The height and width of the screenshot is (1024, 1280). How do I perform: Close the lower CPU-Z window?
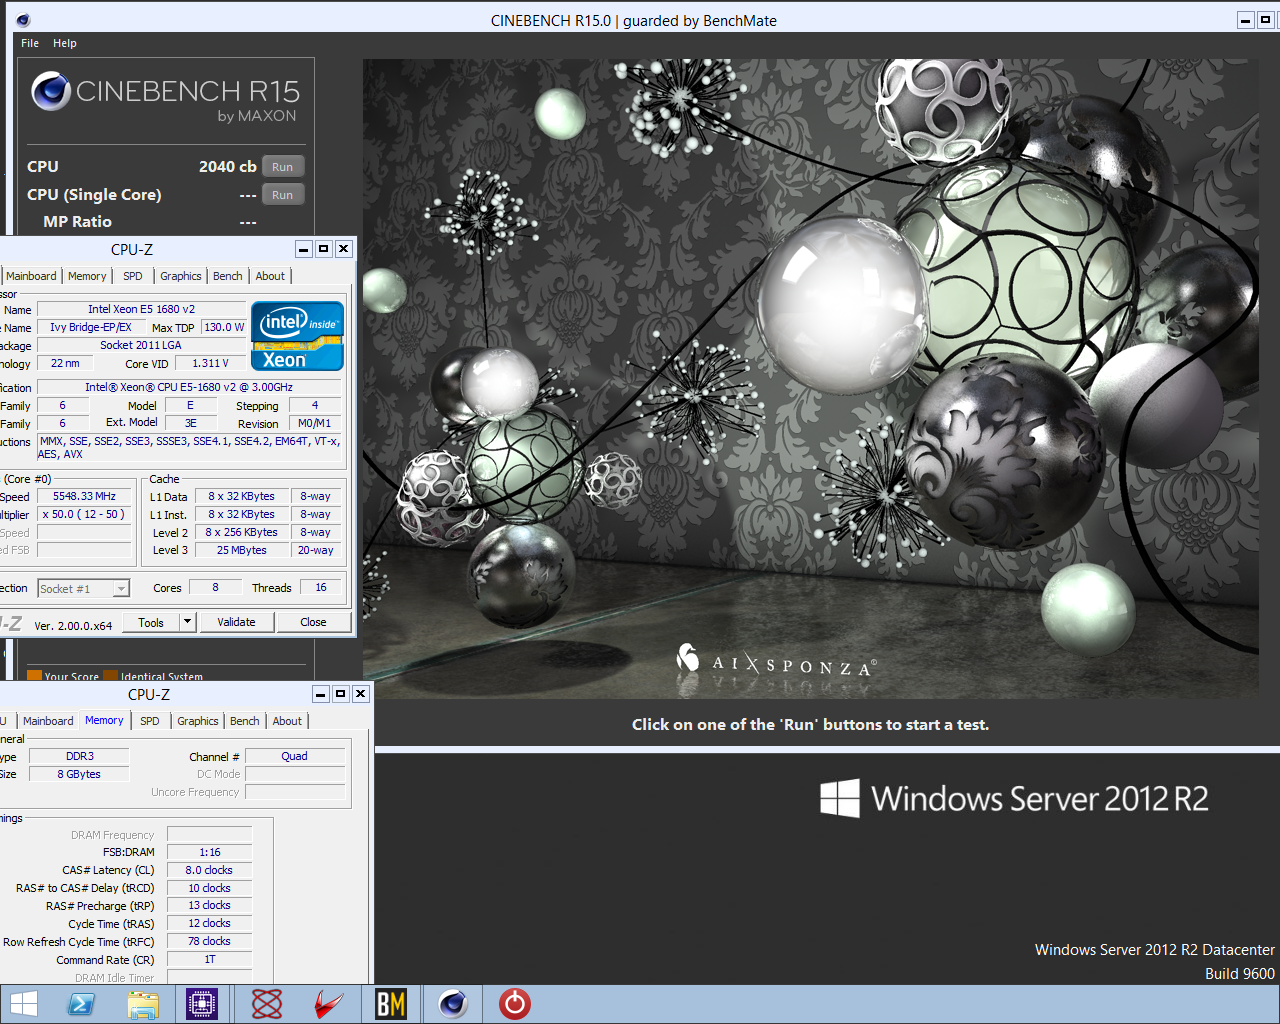click(361, 694)
